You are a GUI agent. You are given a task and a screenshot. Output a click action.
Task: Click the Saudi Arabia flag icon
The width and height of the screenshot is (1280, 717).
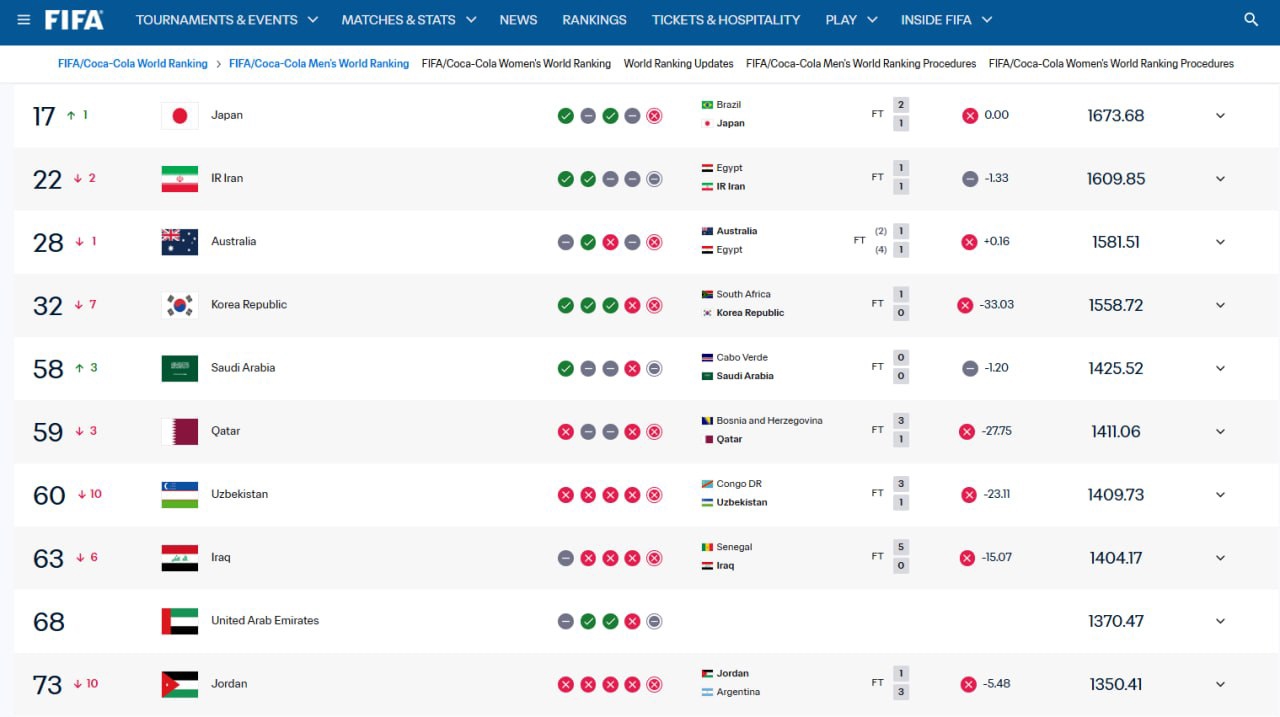(180, 368)
